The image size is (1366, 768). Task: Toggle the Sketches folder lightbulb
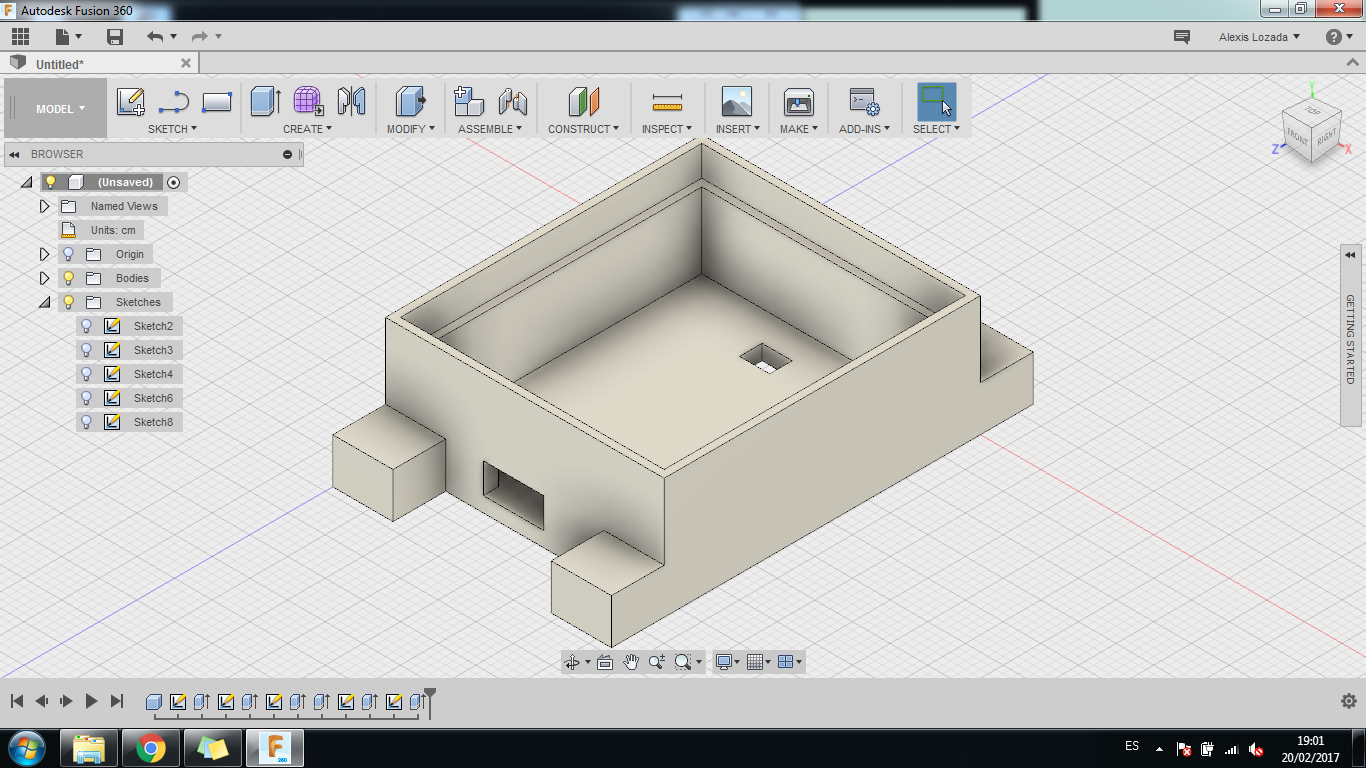coord(69,302)
